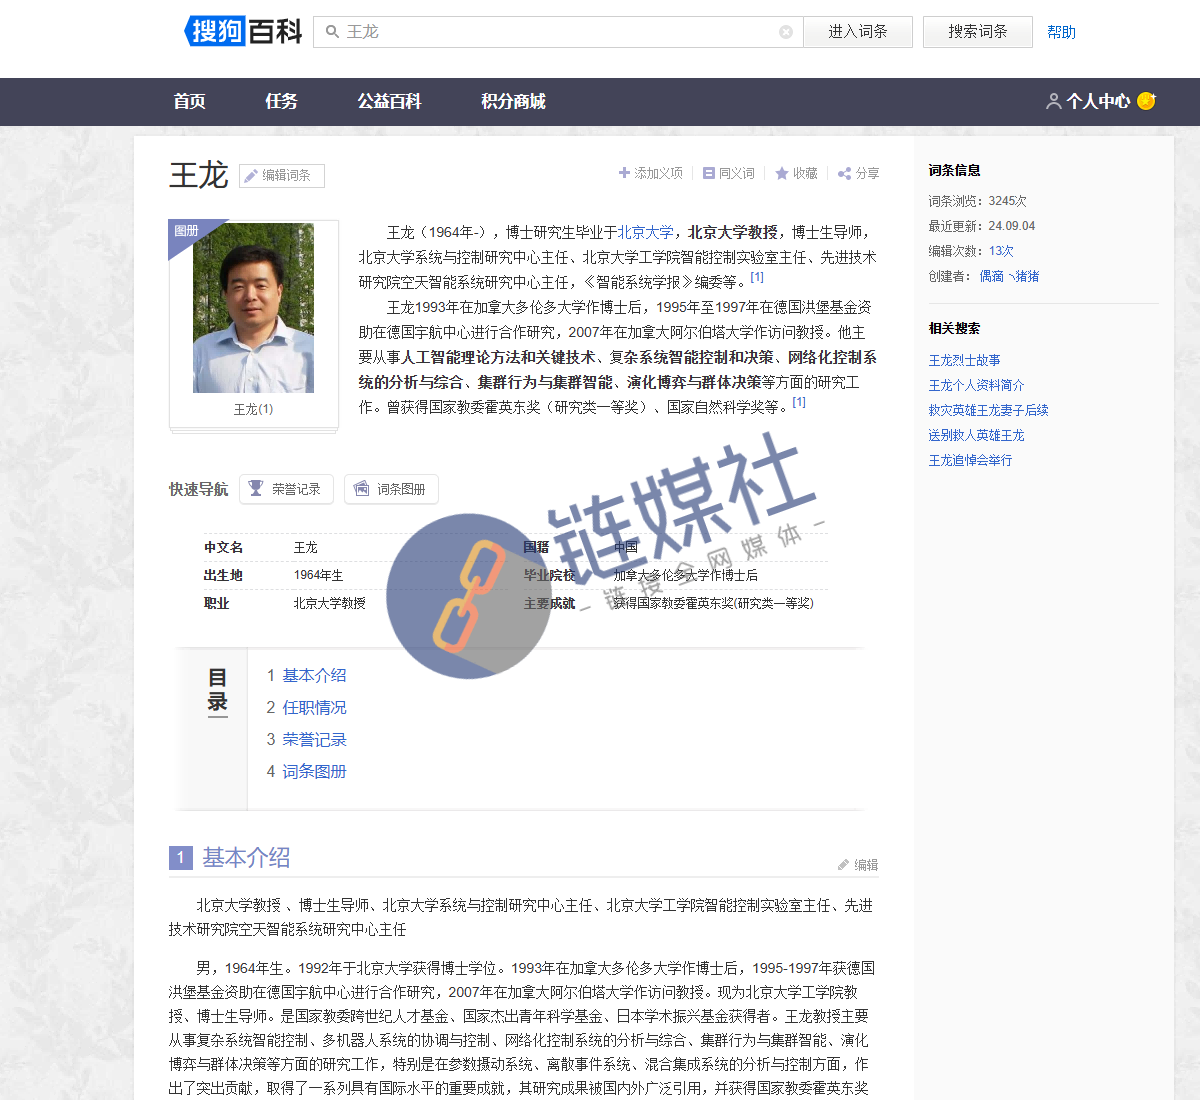Click the pencil 编辑 icon beside 基本介绍
1200x1100 pixels.
[846, 865]
